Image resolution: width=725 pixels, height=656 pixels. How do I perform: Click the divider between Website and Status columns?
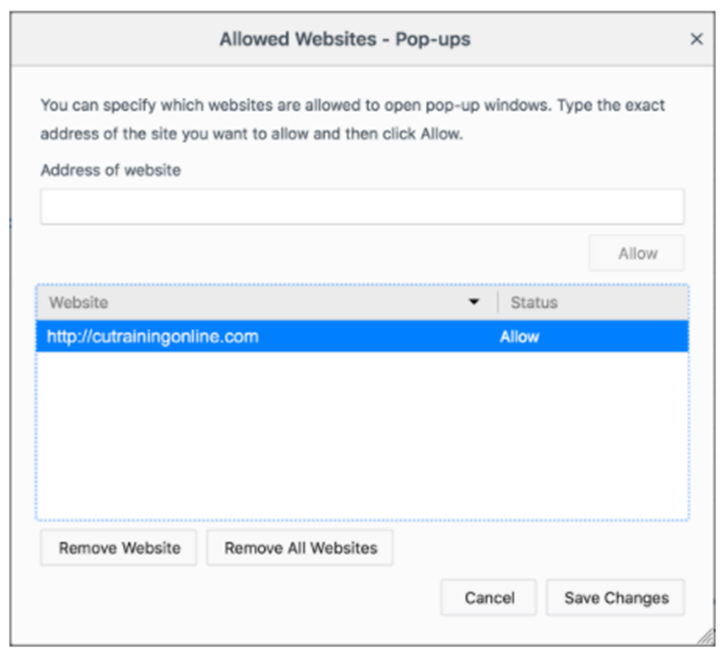(x=497, y=302)
